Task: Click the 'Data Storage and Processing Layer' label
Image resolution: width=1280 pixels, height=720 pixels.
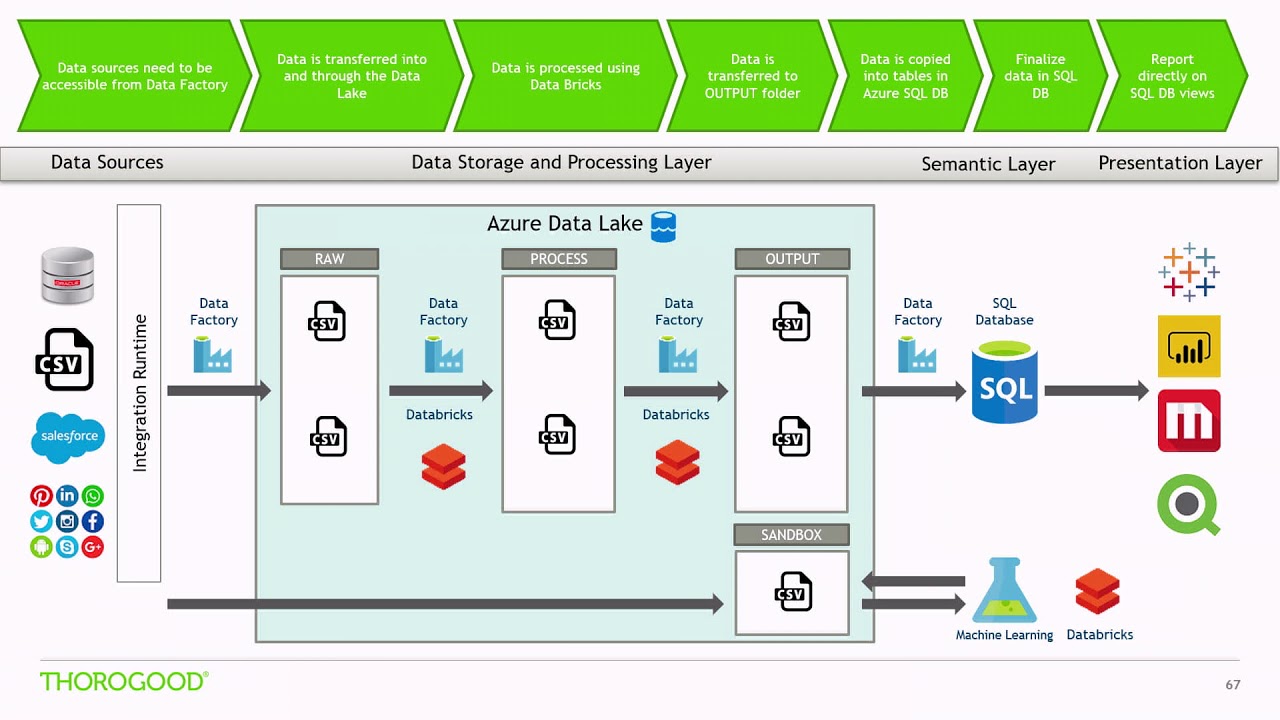Action: click(561, 162)
